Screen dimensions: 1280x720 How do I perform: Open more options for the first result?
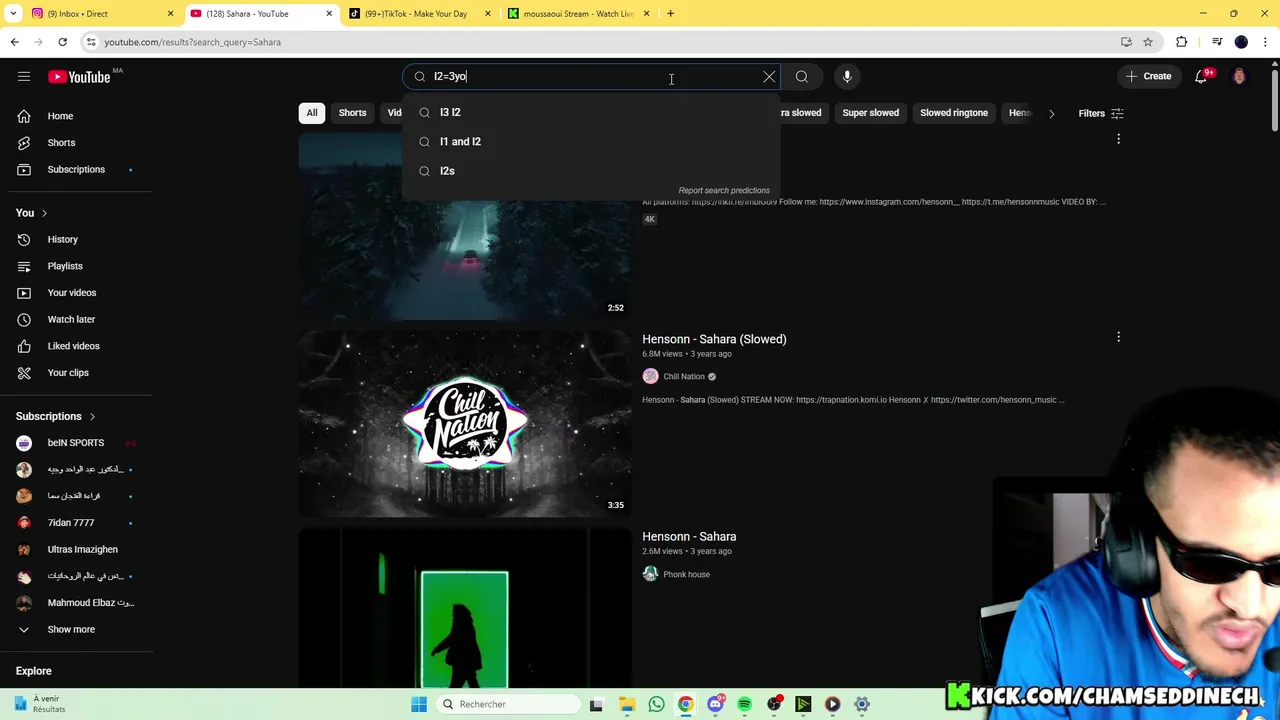1118,140
